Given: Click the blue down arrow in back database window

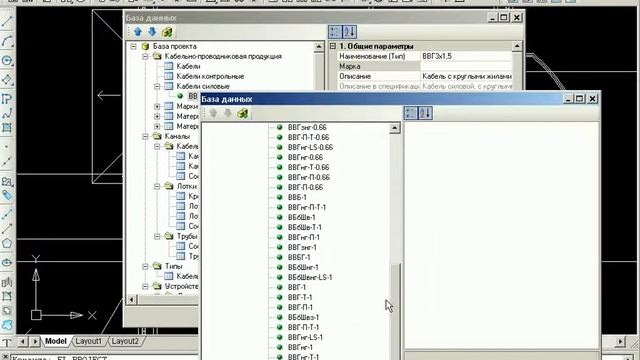Looking at the screenshot, I should 152,32.
